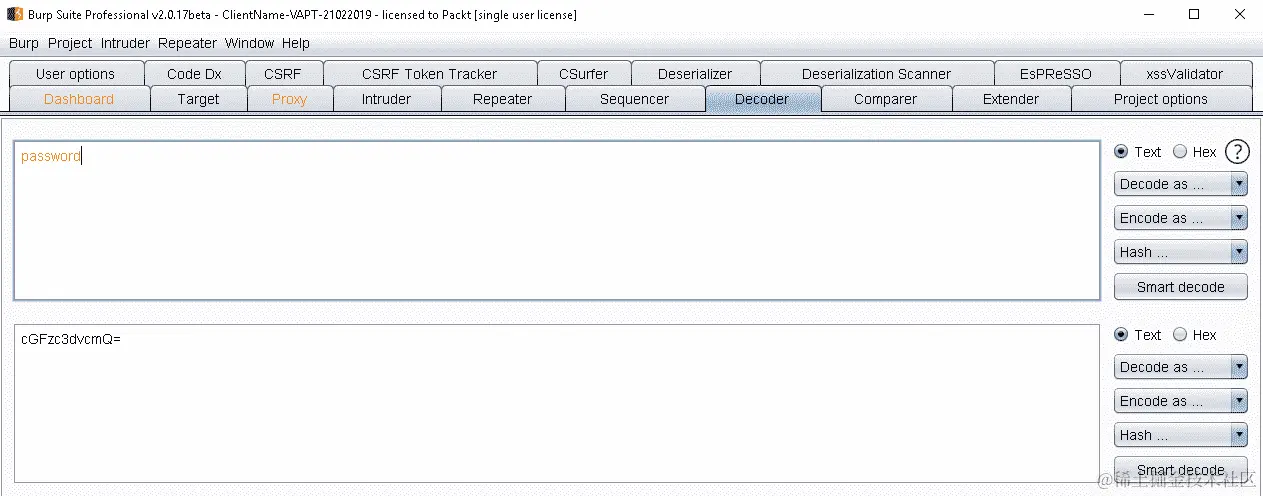Switch to the Proxy tab
This screenshot has width=1263, height=496.
(x=290, y=99)
